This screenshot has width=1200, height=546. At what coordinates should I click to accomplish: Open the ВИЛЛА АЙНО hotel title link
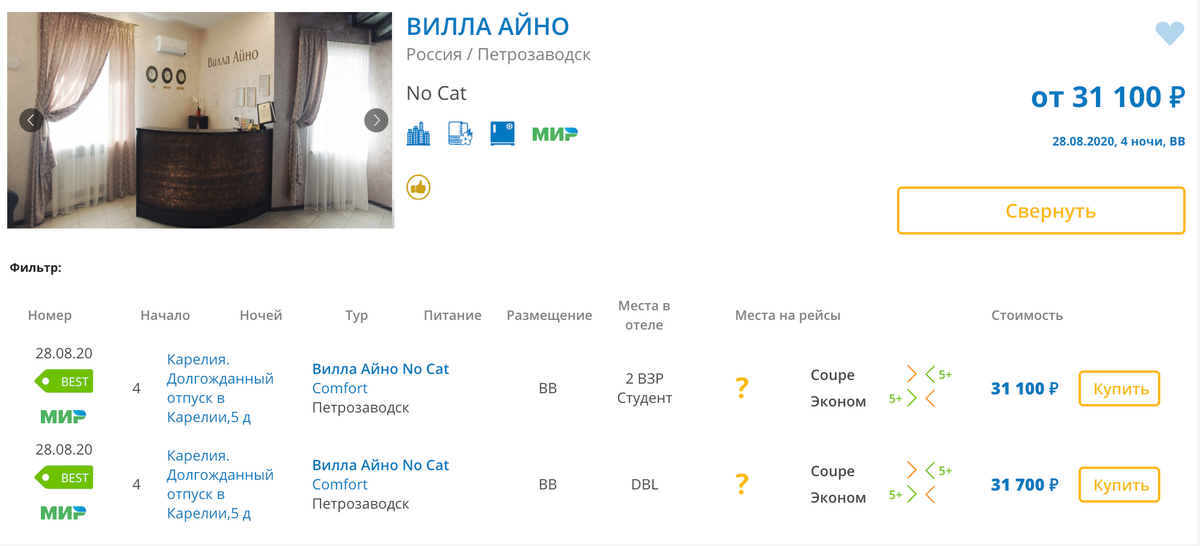488,27
